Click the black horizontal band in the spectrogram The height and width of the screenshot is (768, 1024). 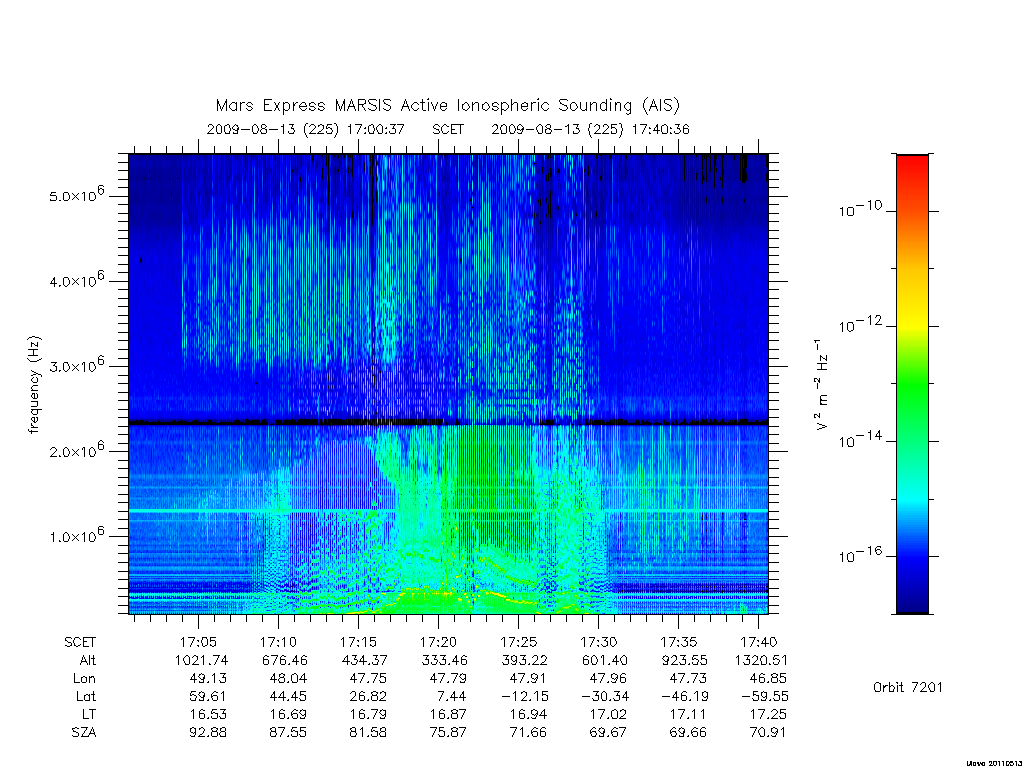pos(448,423)
